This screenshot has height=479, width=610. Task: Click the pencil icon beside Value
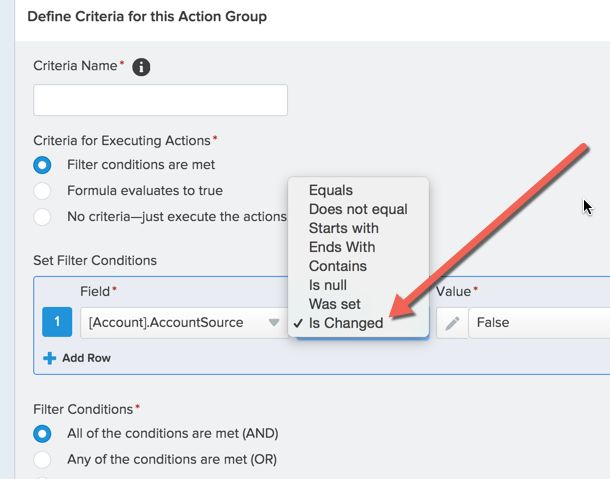click(x=452, y=323)
